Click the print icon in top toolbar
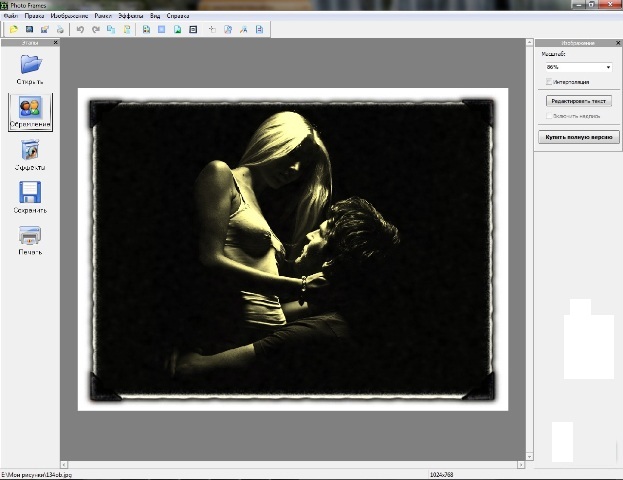The height and width of the screenshot is (480, 623). [x=60, y=30]
